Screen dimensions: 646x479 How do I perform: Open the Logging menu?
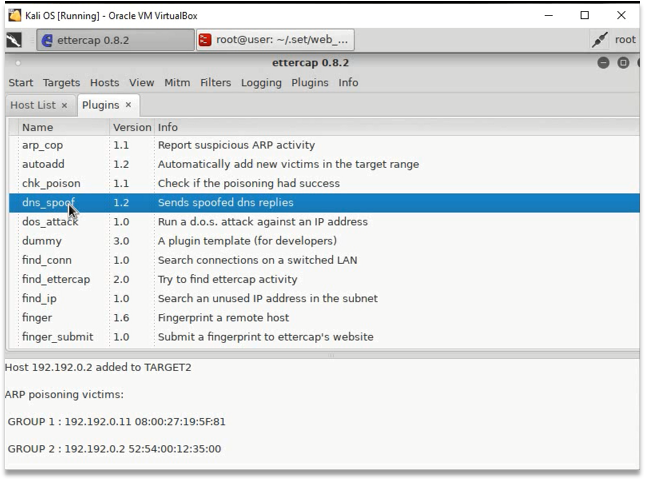[261, 83]
